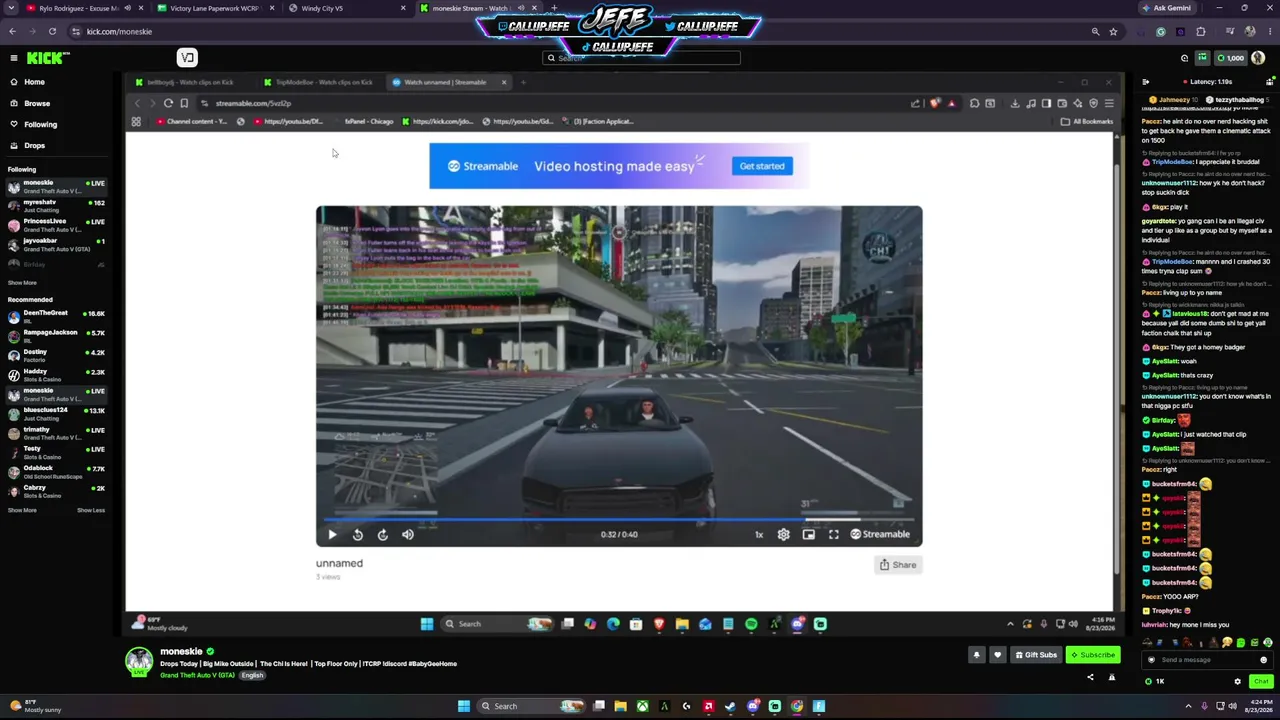Open the 1x playback speed menu
Screen dimensions: 1280x720
click(x=758, y=535)
